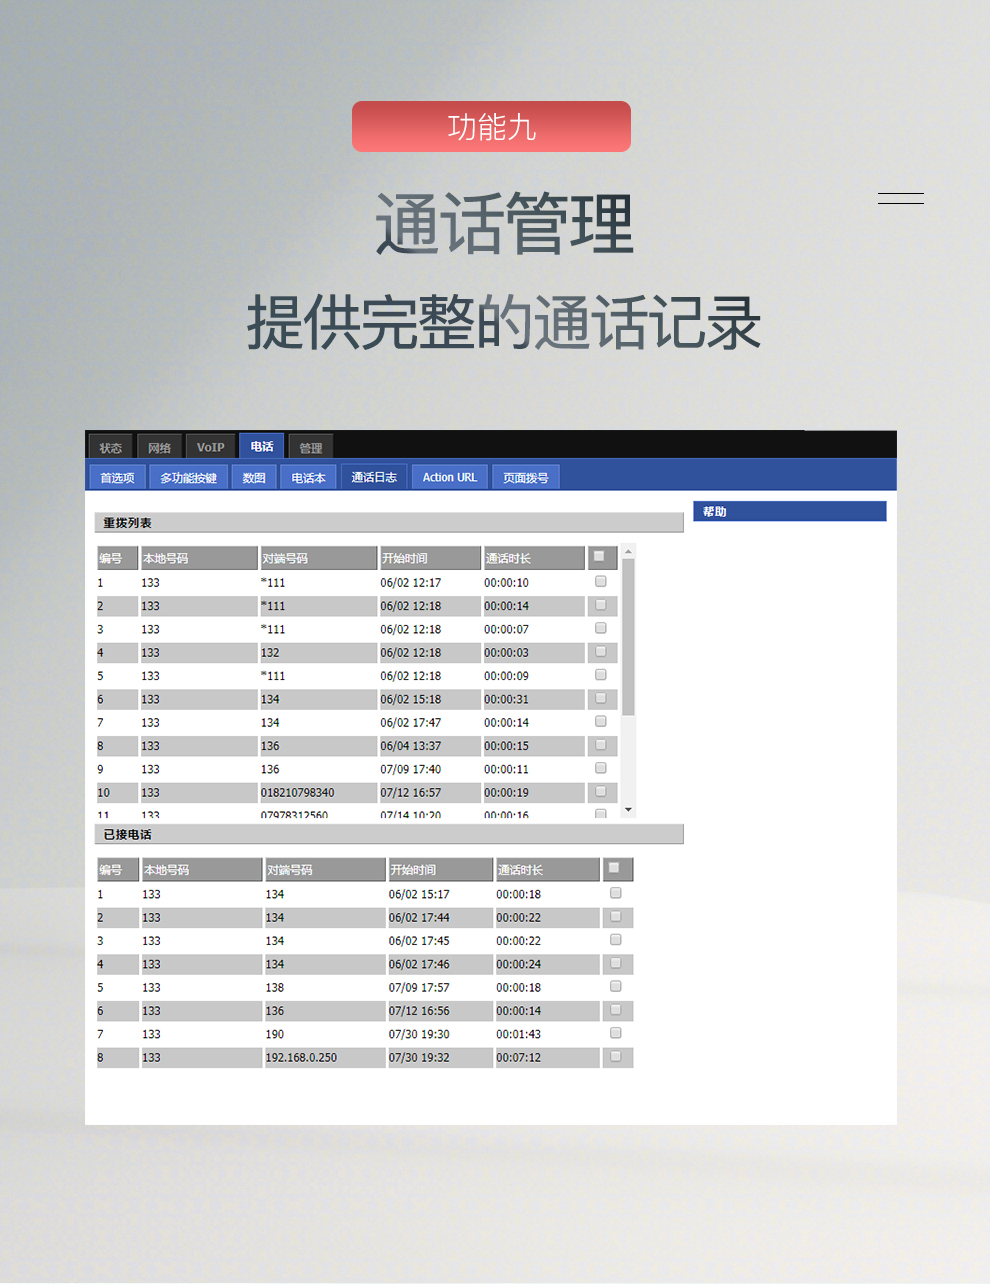
Task: Tick checkbox for redial entry 018210798340
Action: tap(601, 791)
